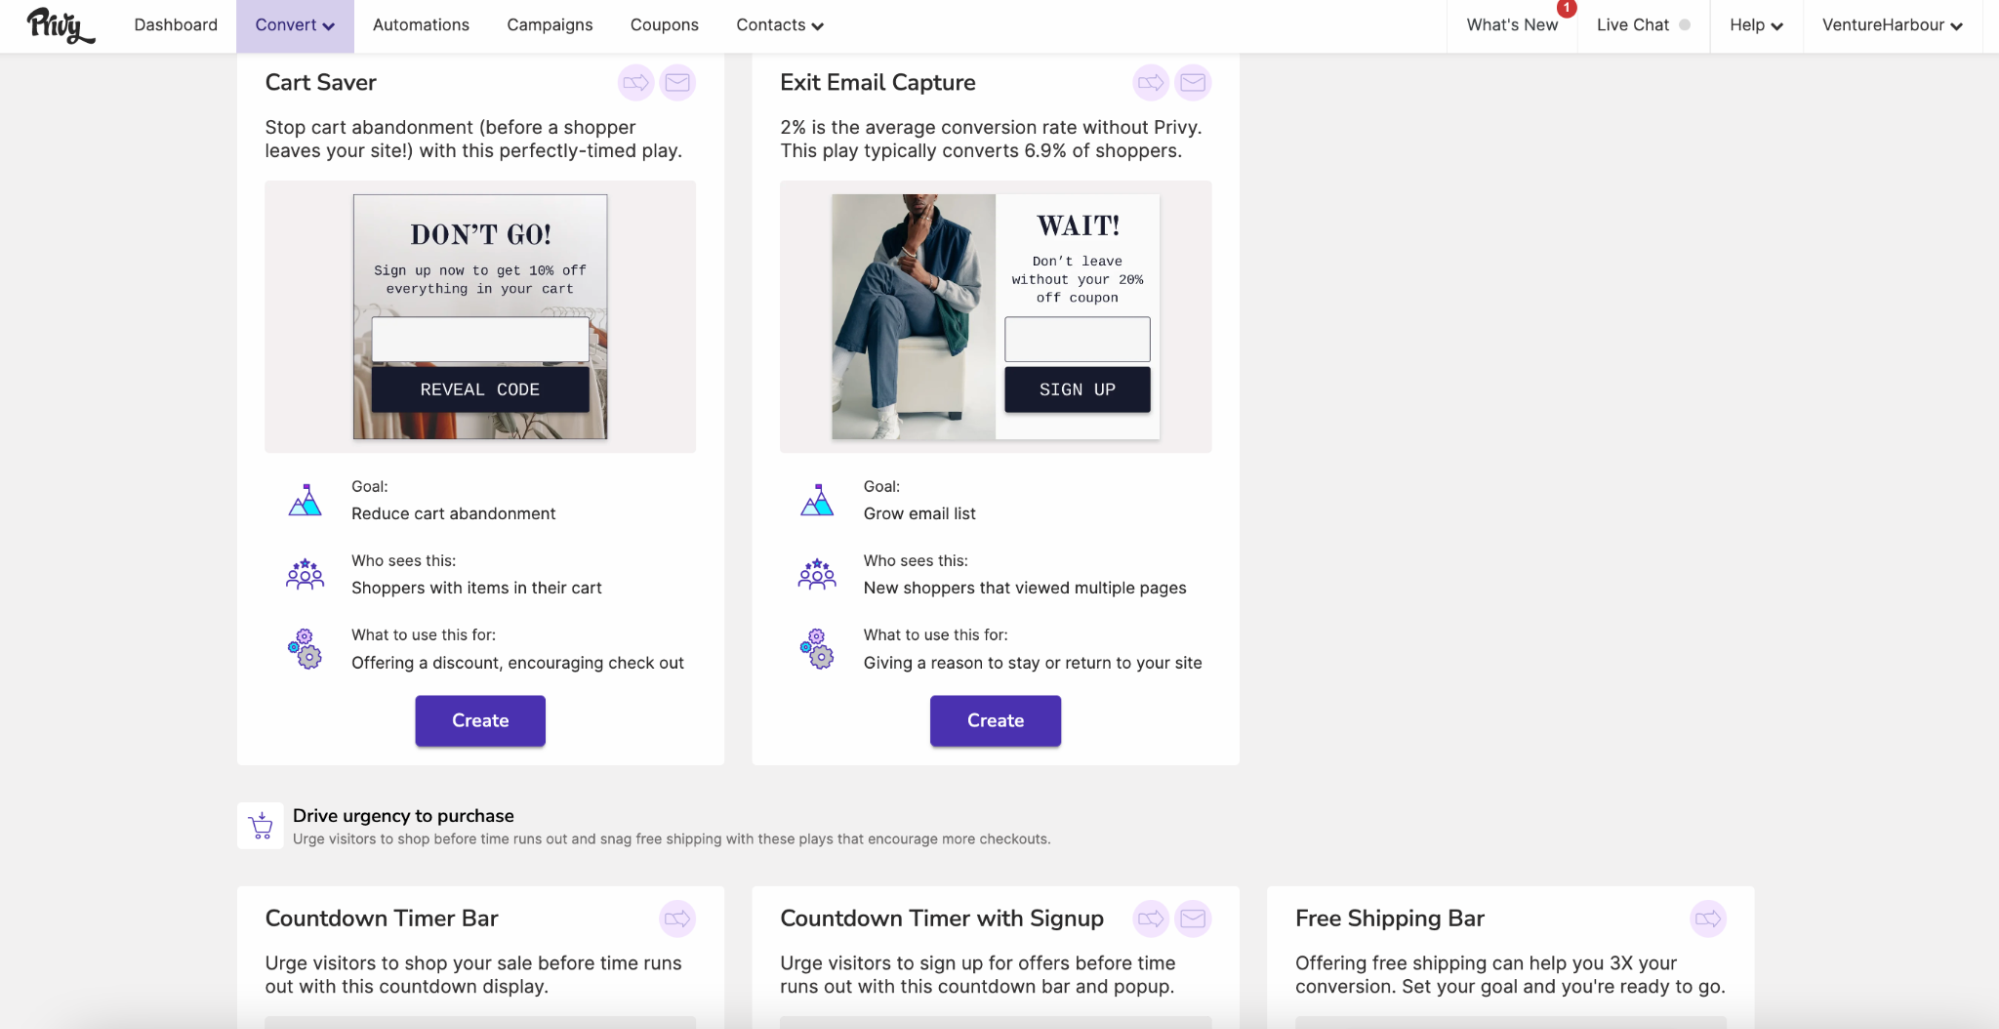Click the arrow icon on Free Shipping Bar
The width and height of the screenshot is (1999, 1029).
(x=1708, y=918)
